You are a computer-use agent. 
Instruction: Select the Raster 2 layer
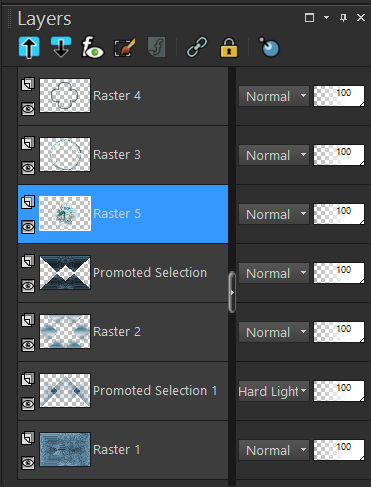pyautogui.click(x=123, y=332)
